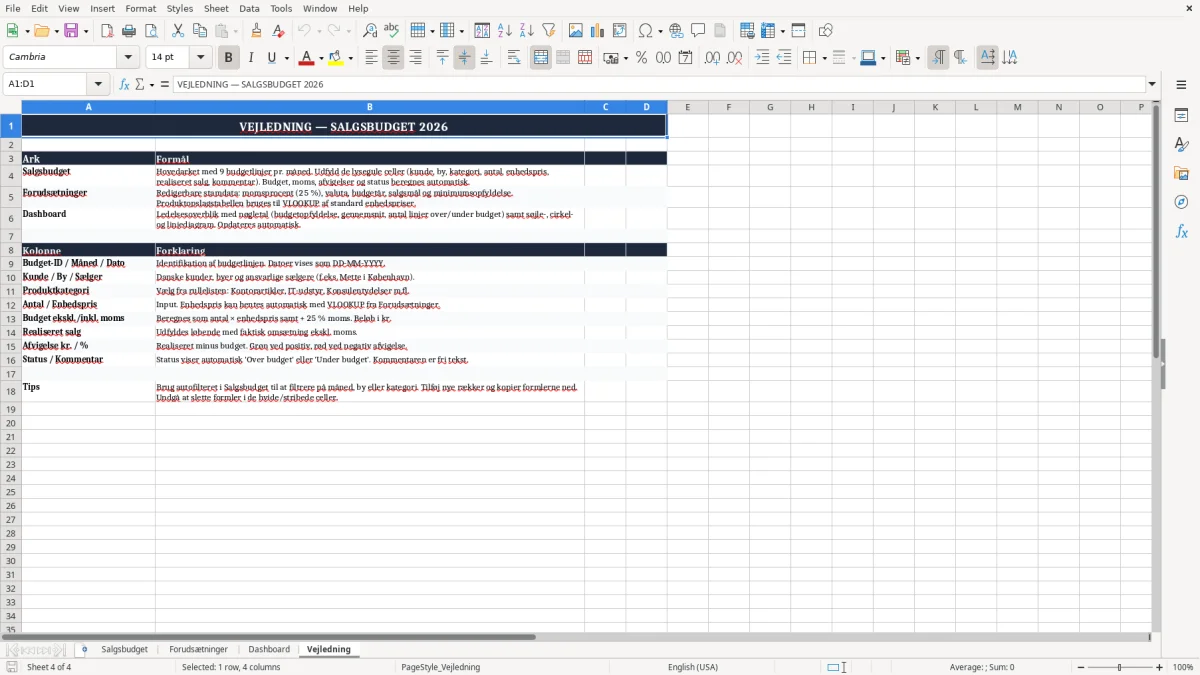Open Function Wizard fx icon
Viewport: 1200px width, 675px height.
(x=124, y=84)
